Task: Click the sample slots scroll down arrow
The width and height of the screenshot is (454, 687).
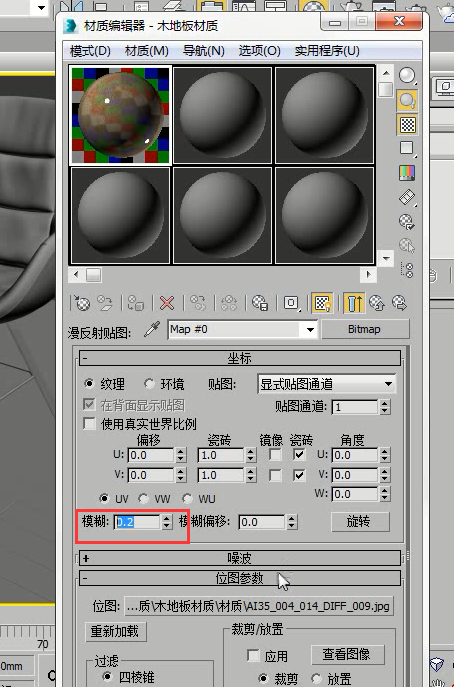Action: (386, 258)
